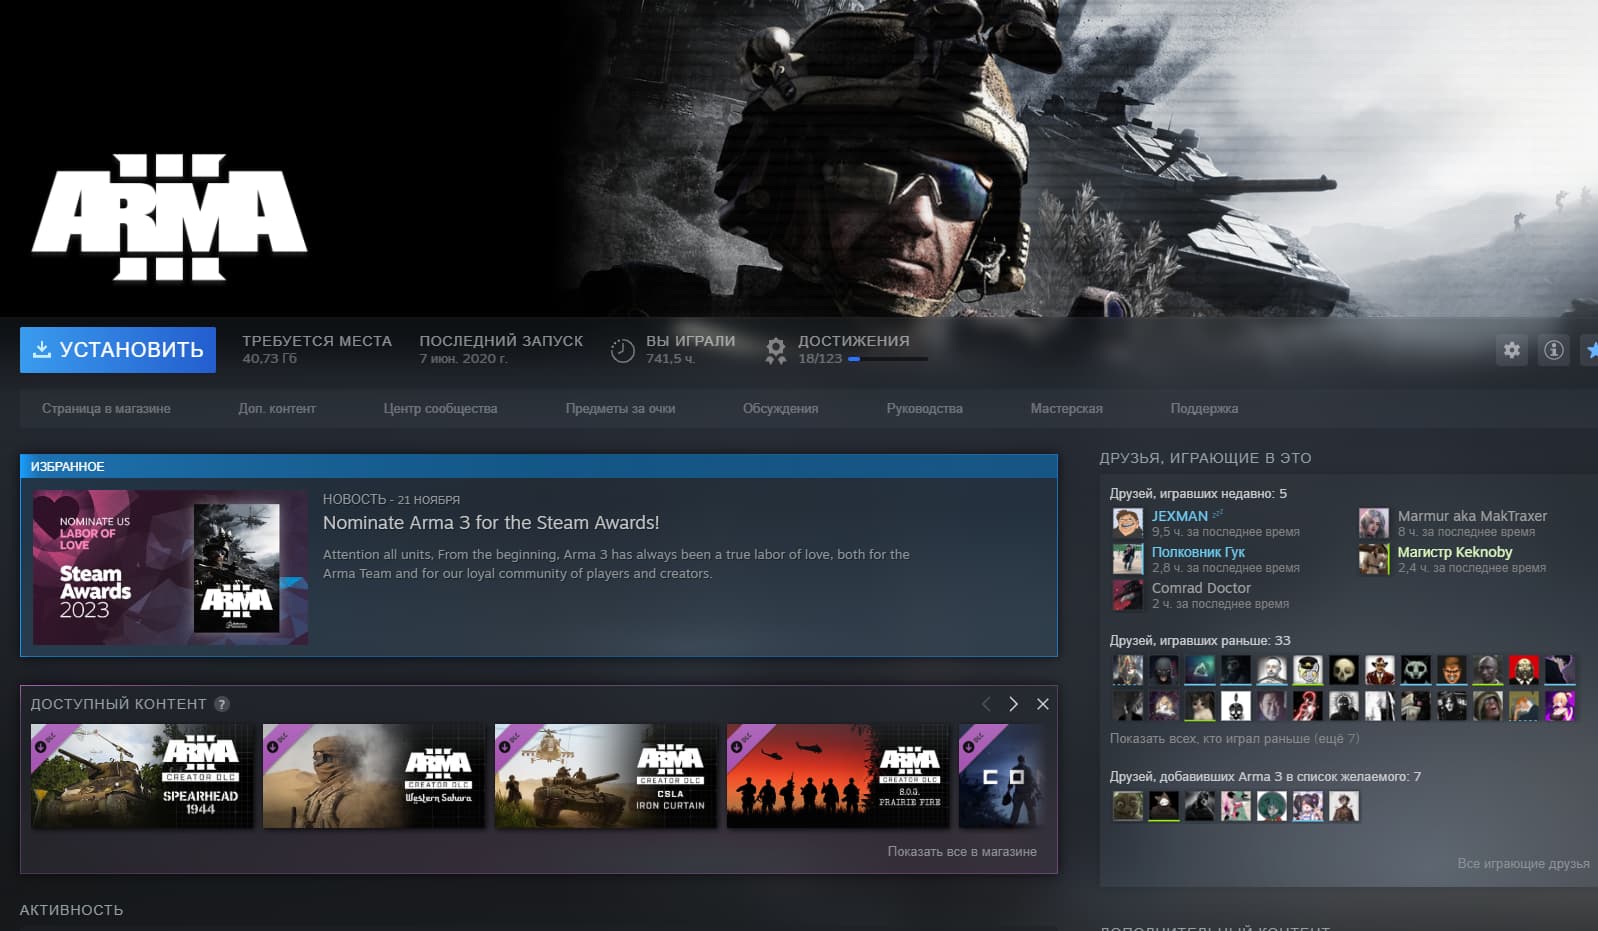Open JEXMAN friend profile

1179,516
